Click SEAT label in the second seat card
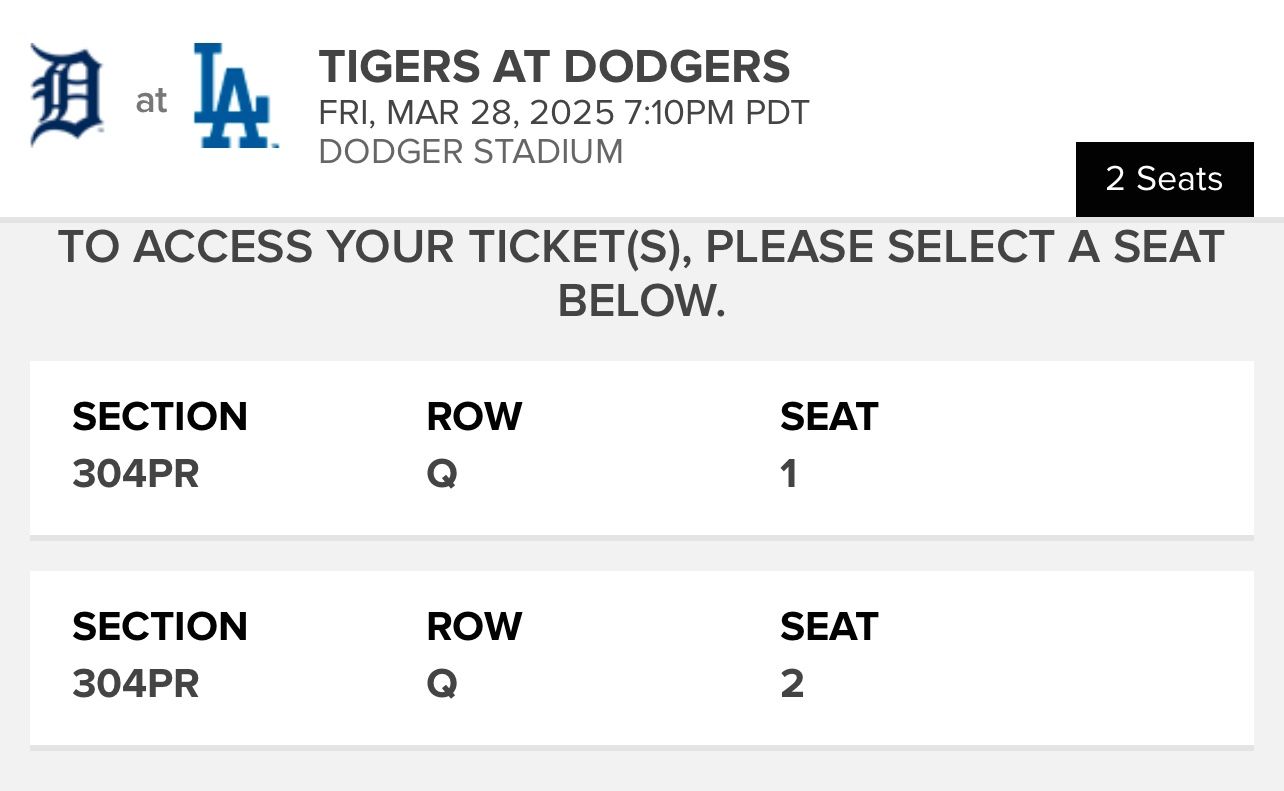 click(828, 627)
